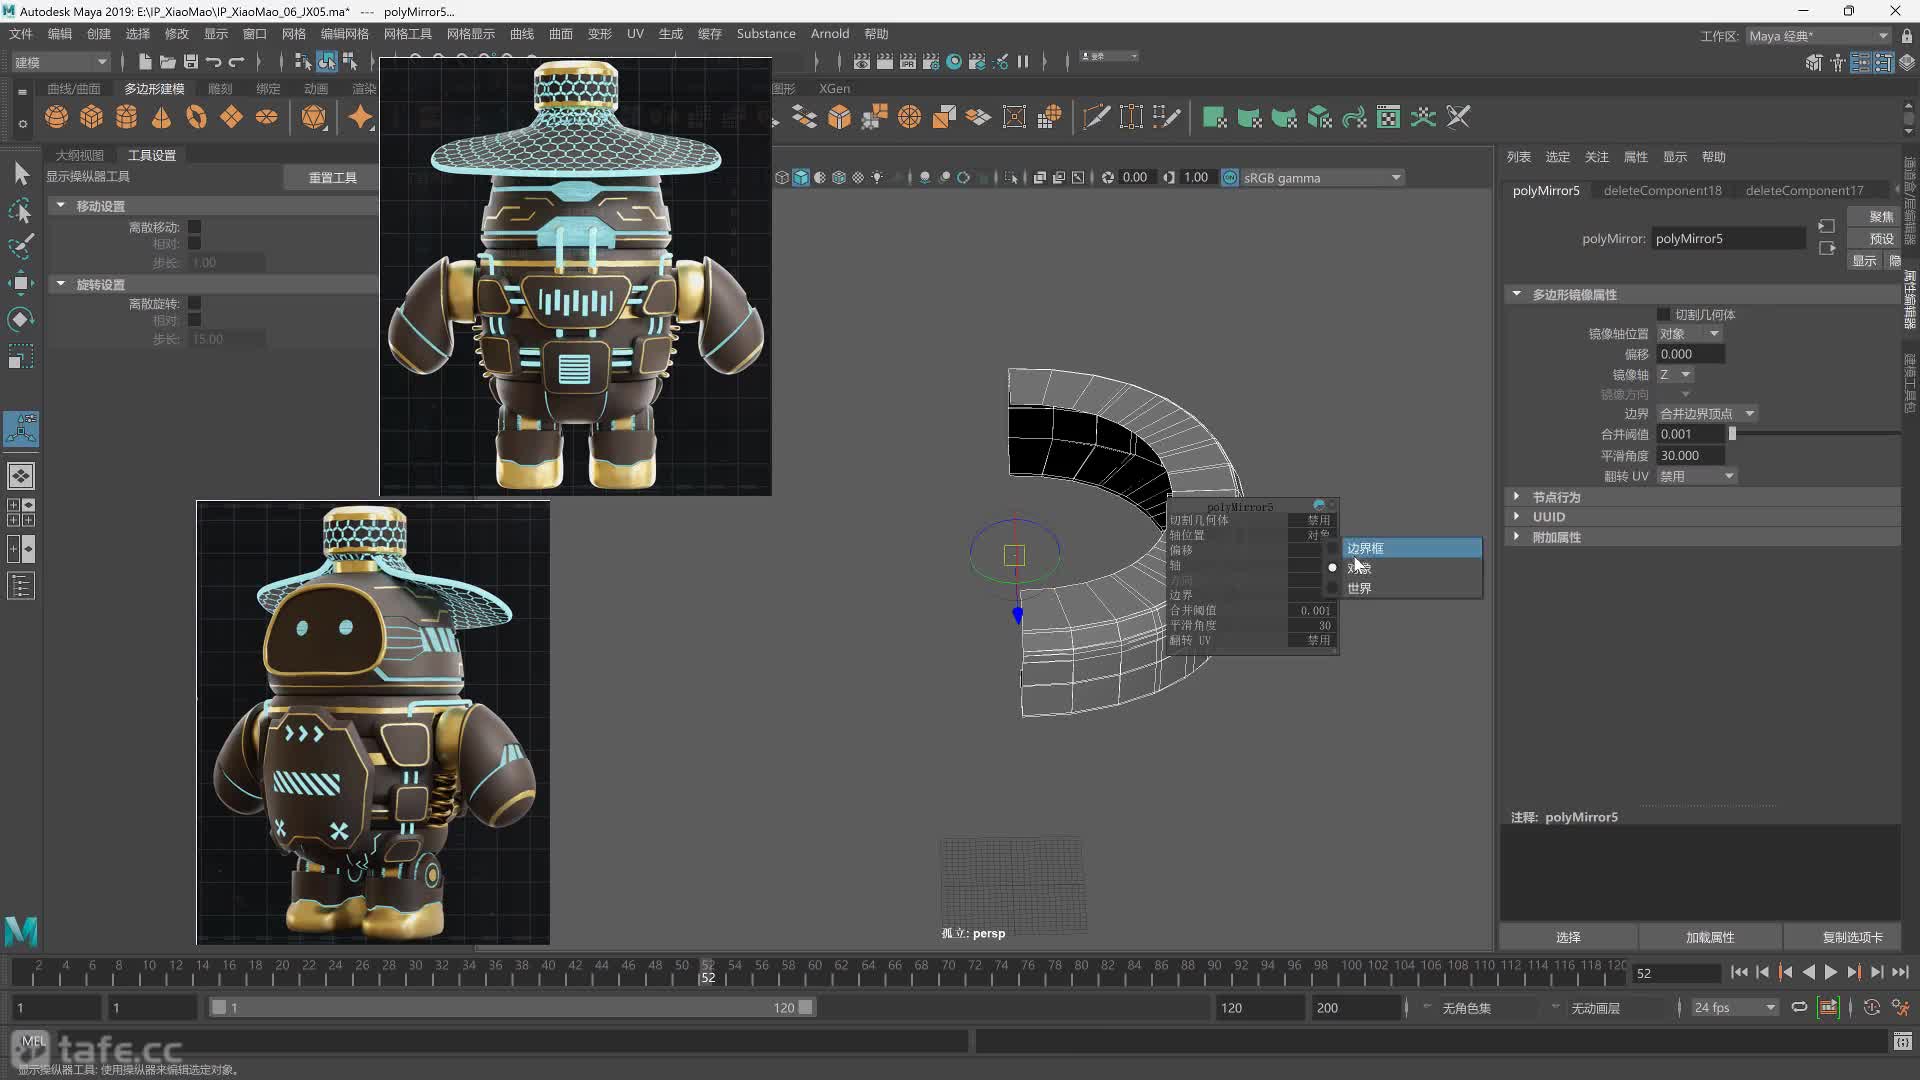The width and height of the screenshot is (1920, 1080).
Task: Toggle the workspace lock icon
Action: [1907, 36]
